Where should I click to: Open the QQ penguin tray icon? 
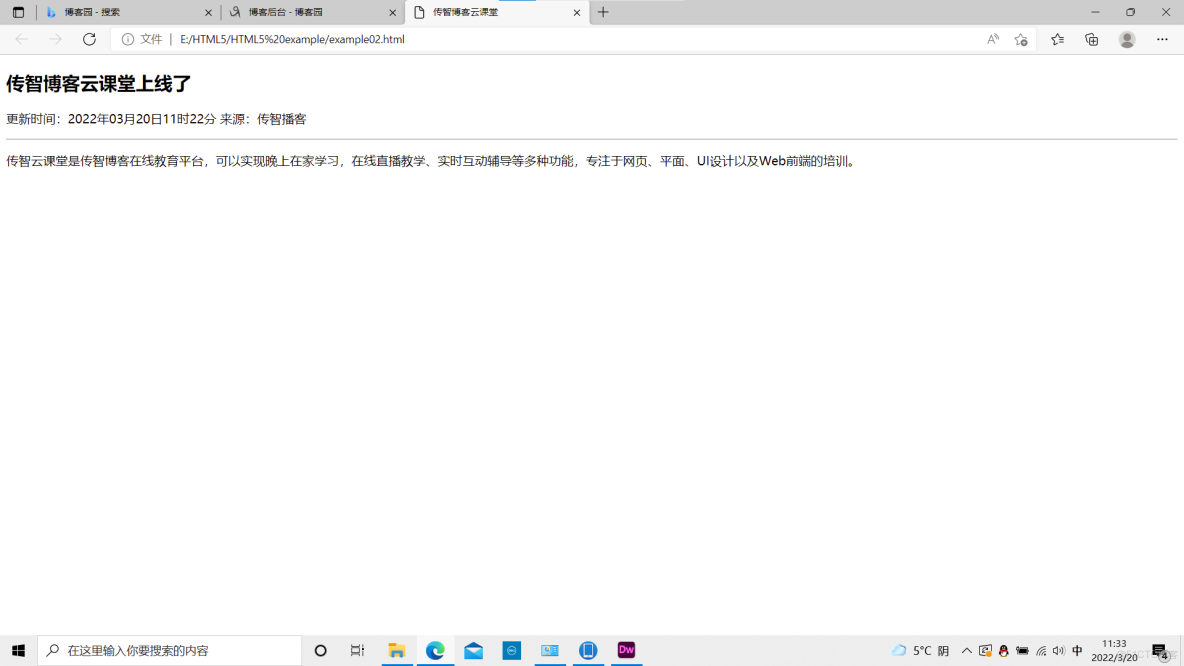click(1004, 650)
